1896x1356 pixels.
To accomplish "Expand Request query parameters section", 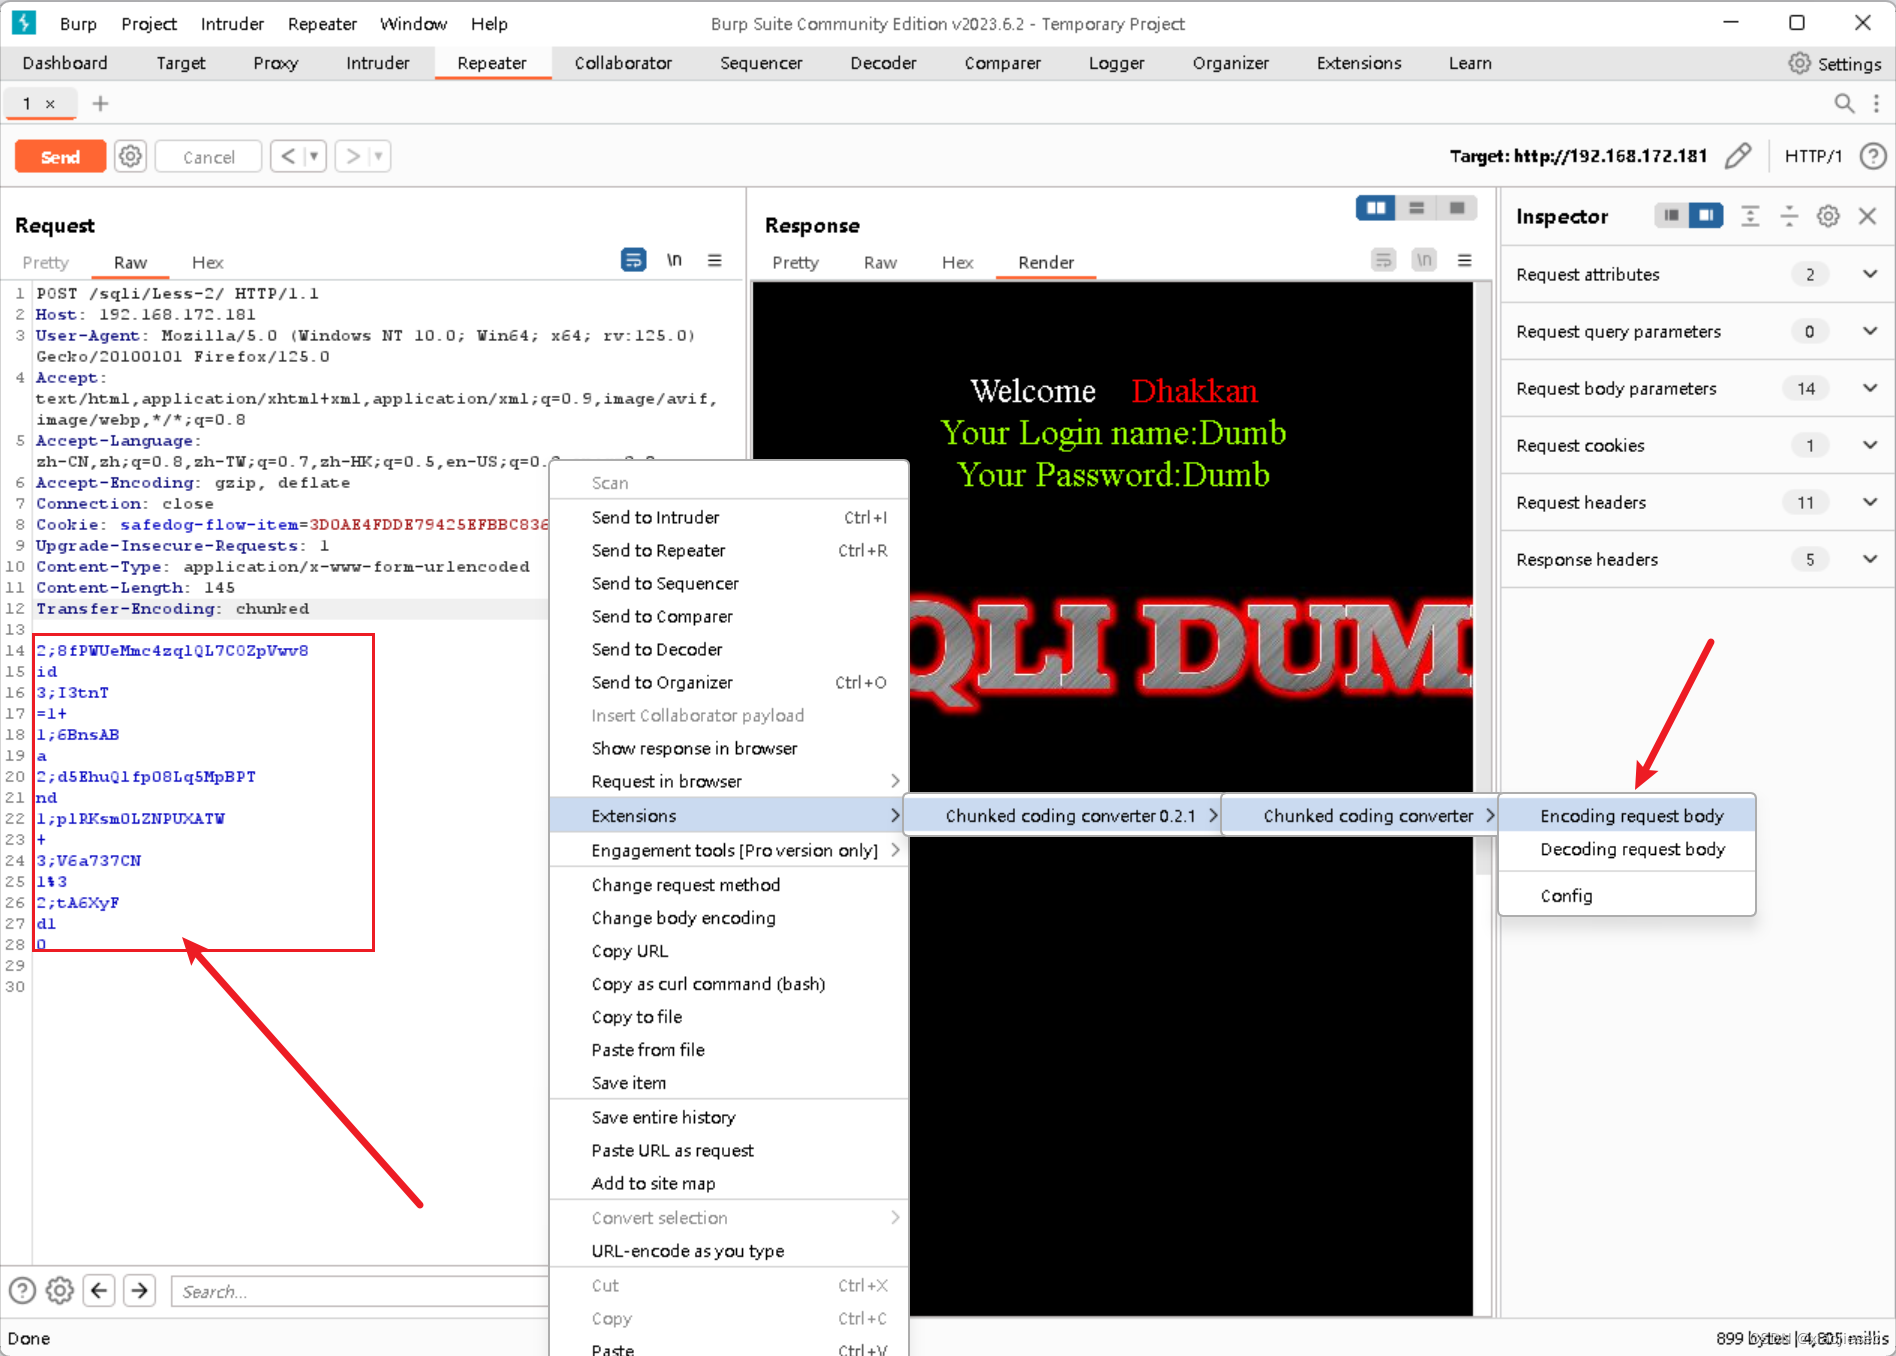I will (x=1870, y=331).
